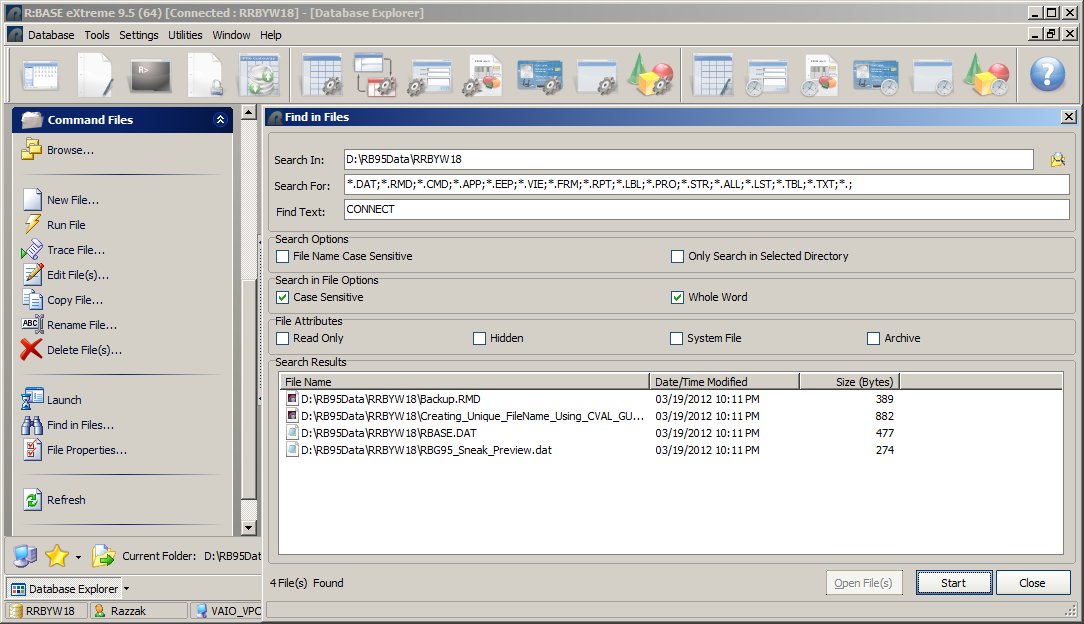This screenshot has width=1084, height=624.
Task: Disable the Case Sensitive checkbox
Action: click(283, 297)
